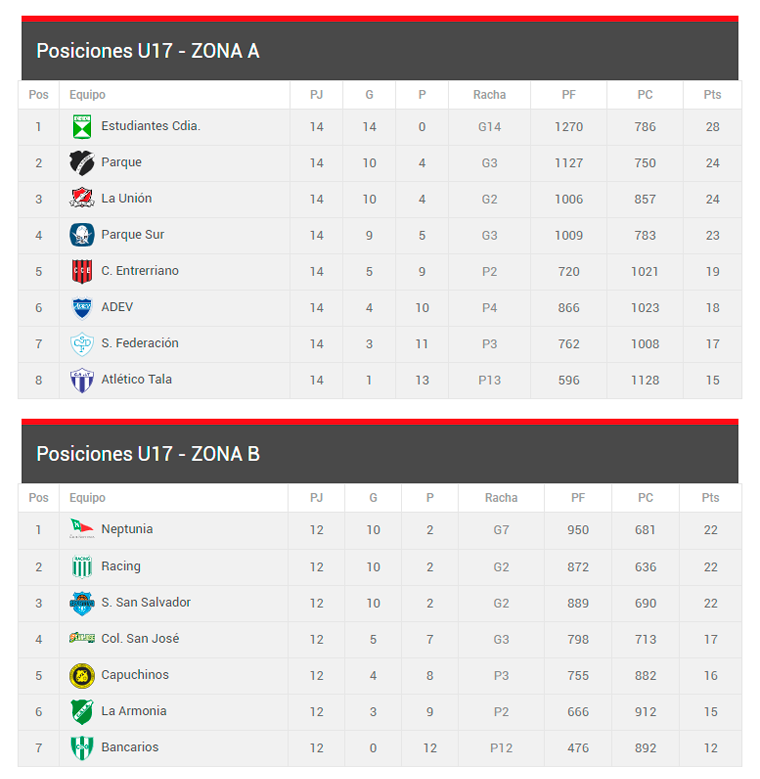This screenshot has height=779, width=760.
Task: Click the Parque Sur team badge
Action: coord(82,235)
